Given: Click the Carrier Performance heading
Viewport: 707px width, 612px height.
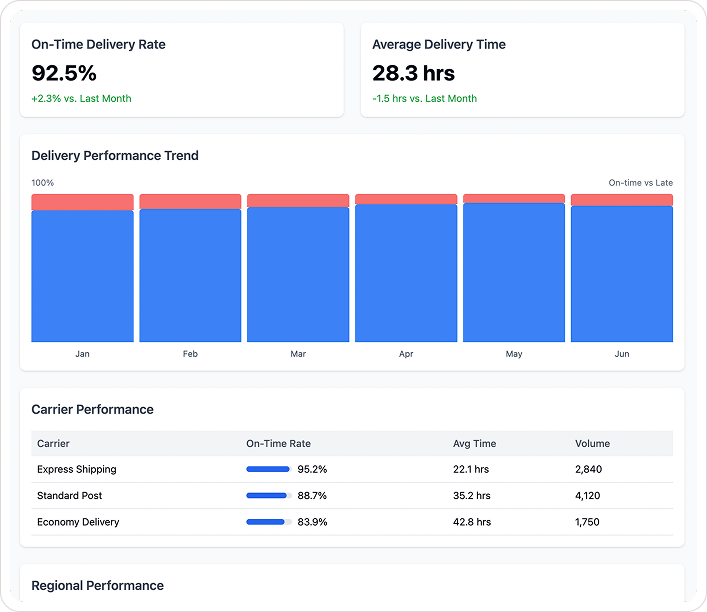Looking at the screenshot, I should click(92, 410).
